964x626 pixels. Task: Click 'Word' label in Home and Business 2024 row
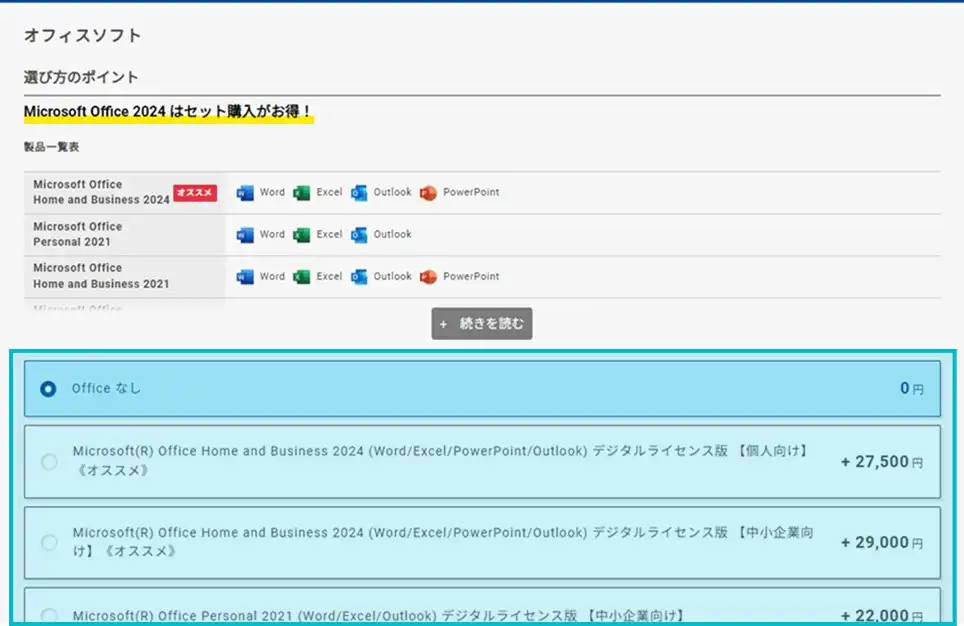(272, 192)
